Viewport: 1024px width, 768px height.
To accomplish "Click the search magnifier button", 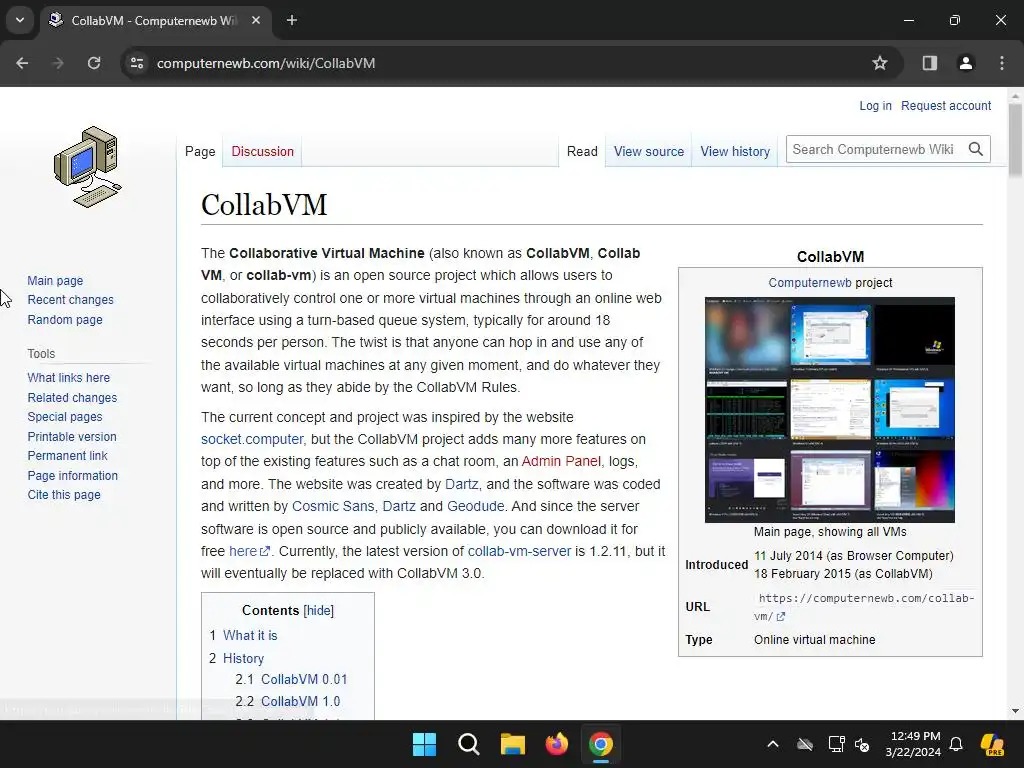I will 976,150.
